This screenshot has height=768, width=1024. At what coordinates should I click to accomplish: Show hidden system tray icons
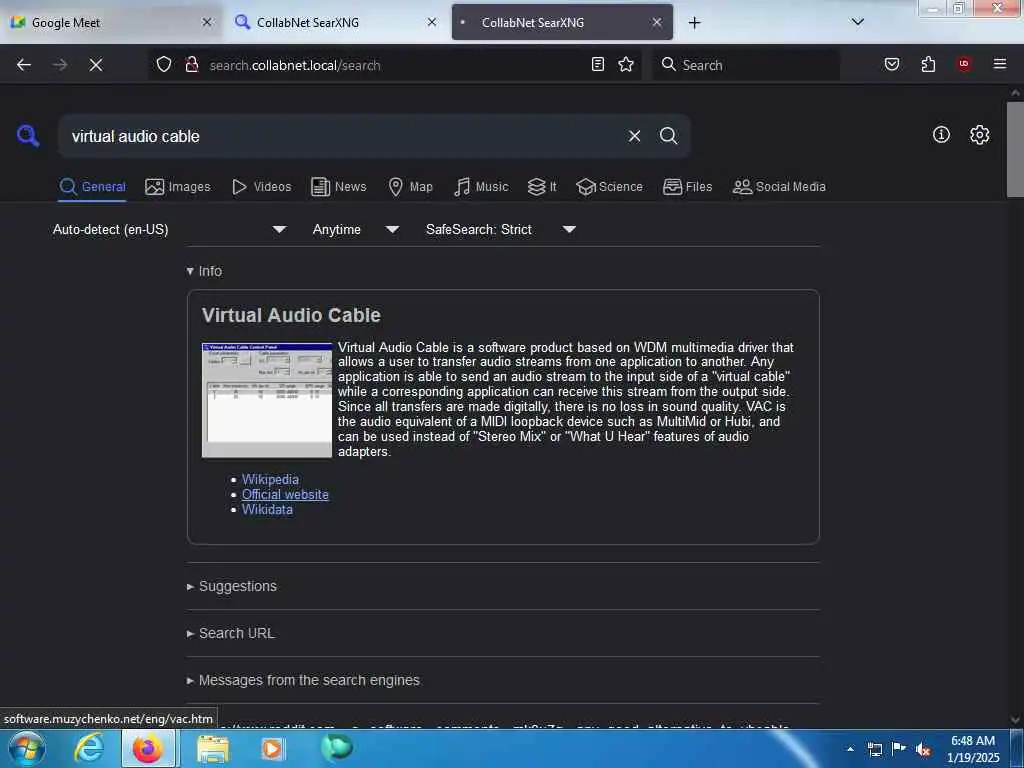(850, 750)
